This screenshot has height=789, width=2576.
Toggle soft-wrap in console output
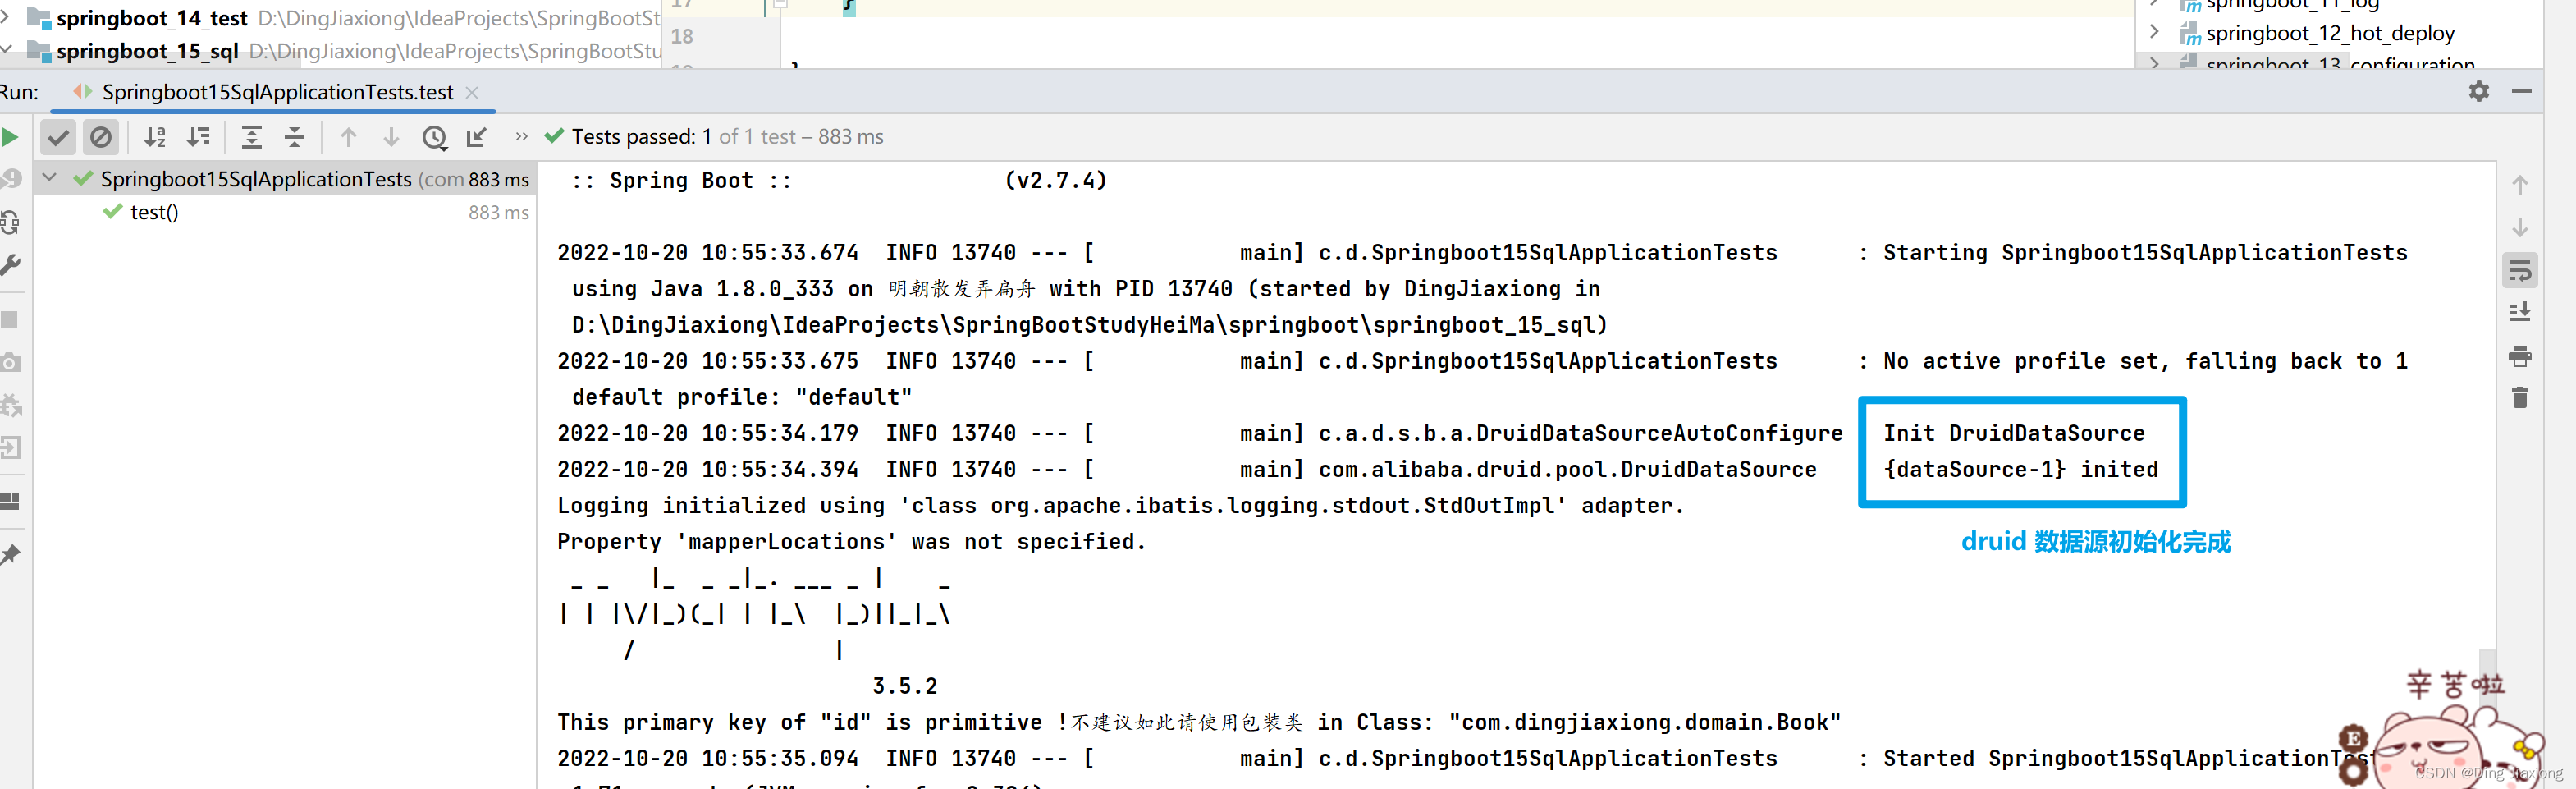(2519, 270)
